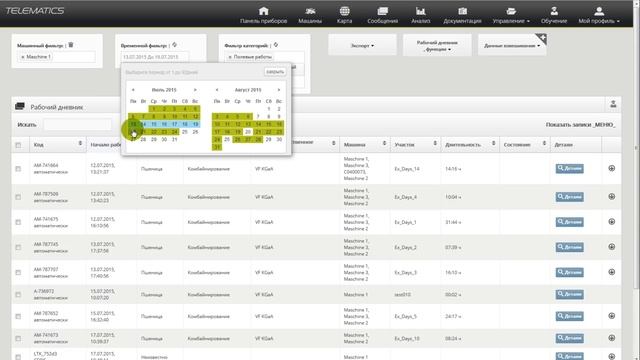Go to next month after Август 2015
Image resolution: width=640 pixels, height=360 pixels.
[x=279, y=90]
